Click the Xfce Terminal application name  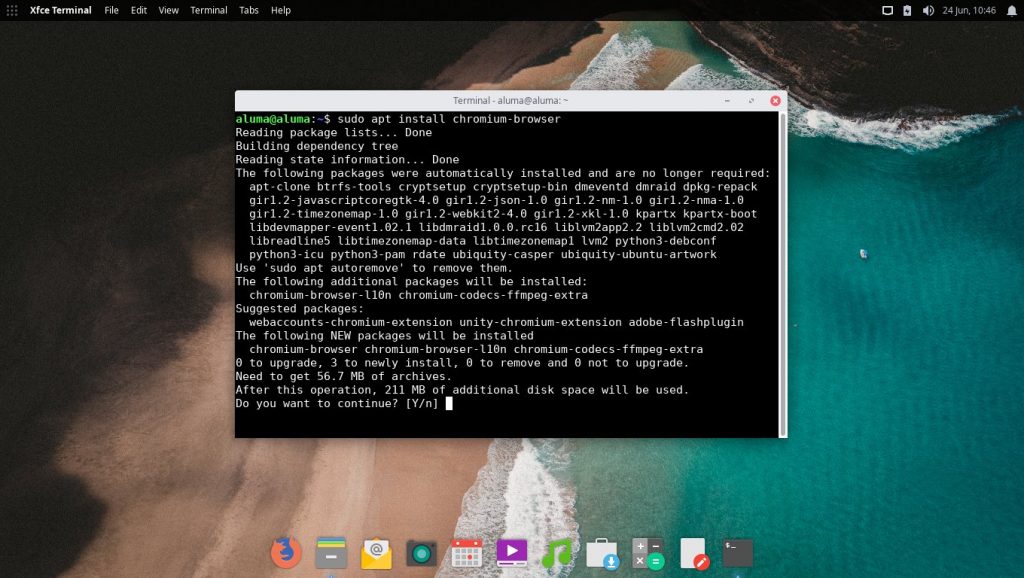tap(61, 10)
